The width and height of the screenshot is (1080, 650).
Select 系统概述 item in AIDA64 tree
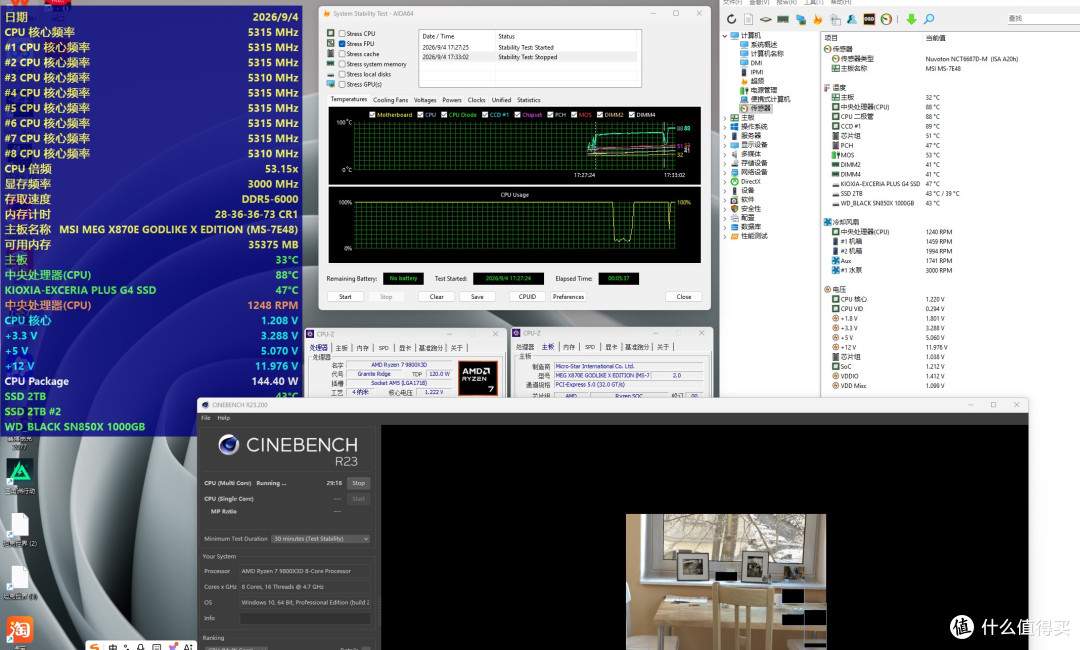758,45
